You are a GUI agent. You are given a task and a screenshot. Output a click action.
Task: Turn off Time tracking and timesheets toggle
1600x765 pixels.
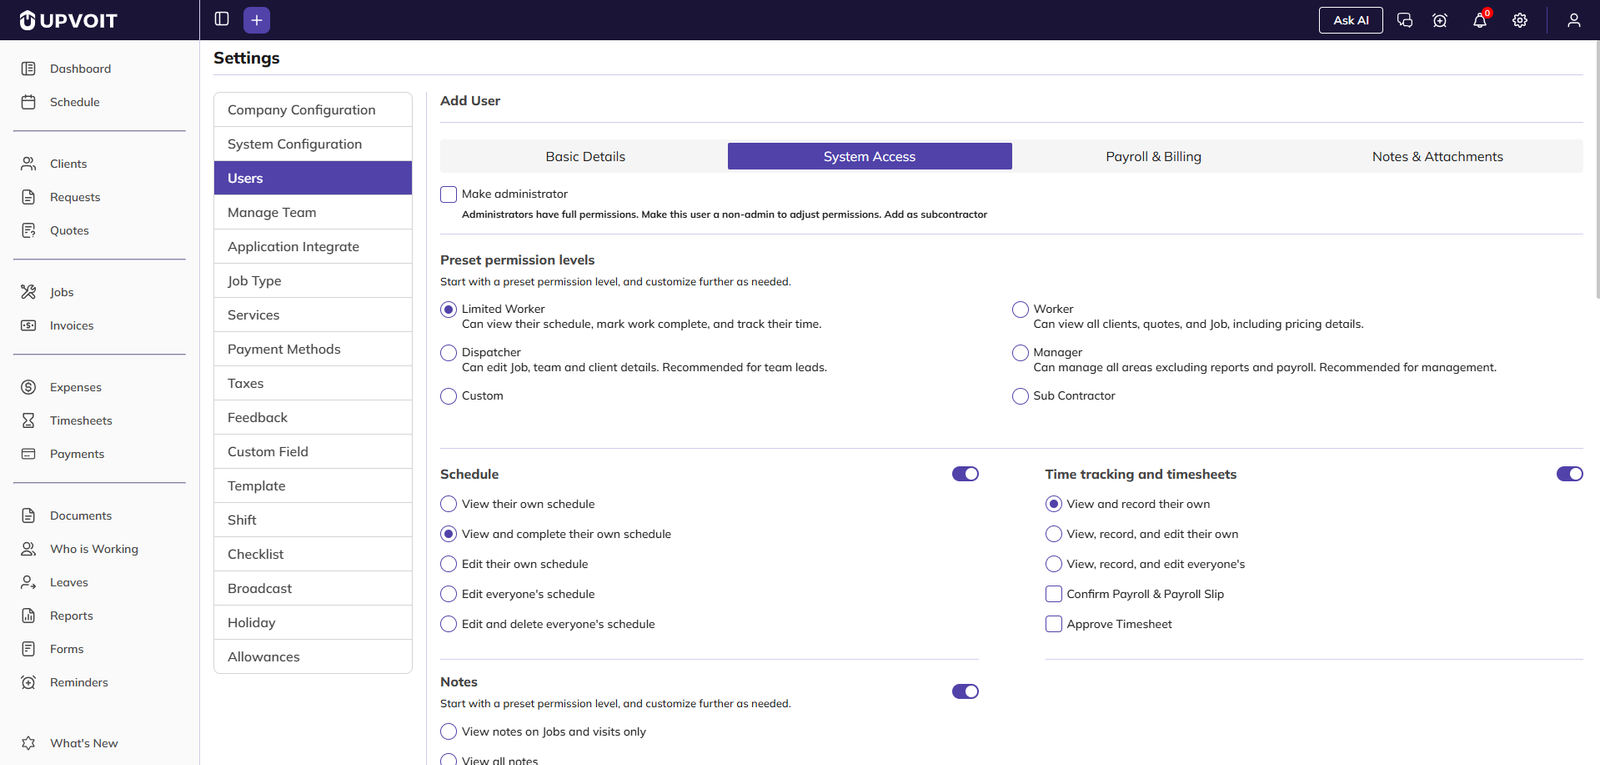click(x=1570, y=474)
